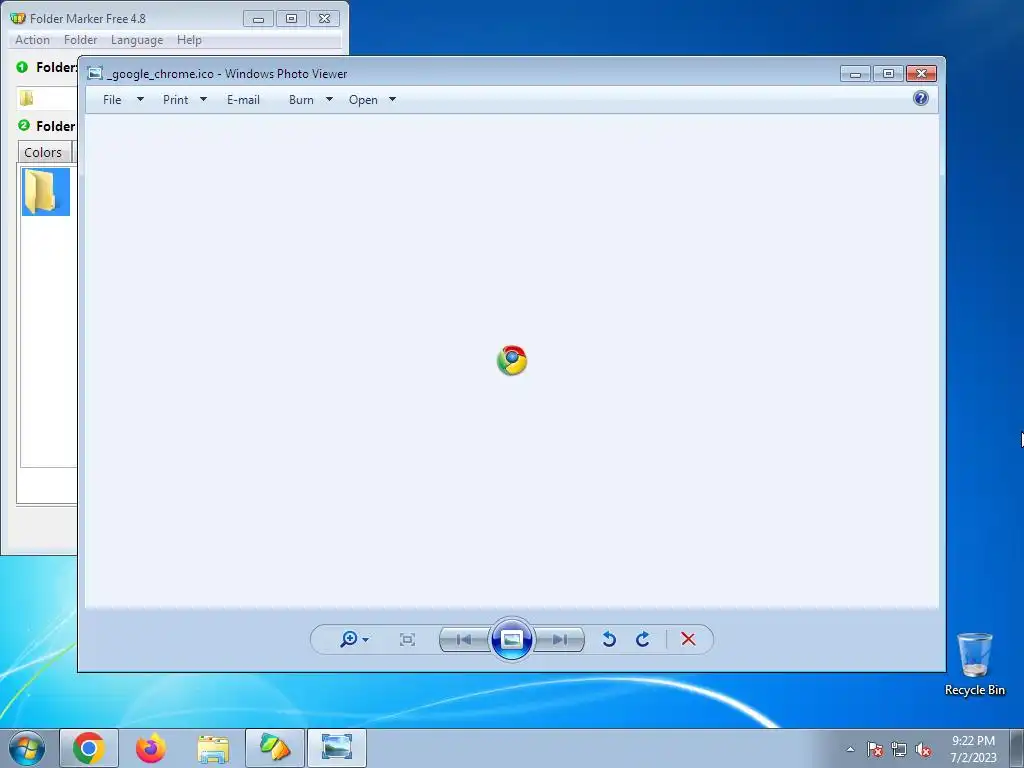Select the Colors tab in Folder Marker

pos(43,152)
